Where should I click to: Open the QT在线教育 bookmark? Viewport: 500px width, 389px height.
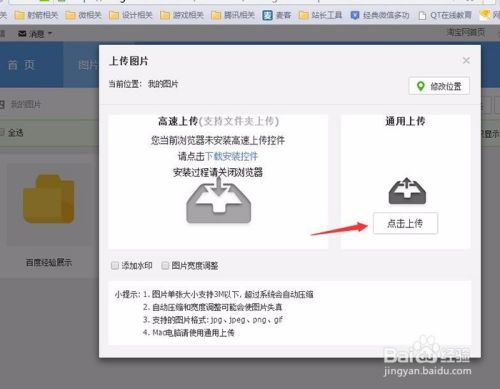(x=445, y=15)
